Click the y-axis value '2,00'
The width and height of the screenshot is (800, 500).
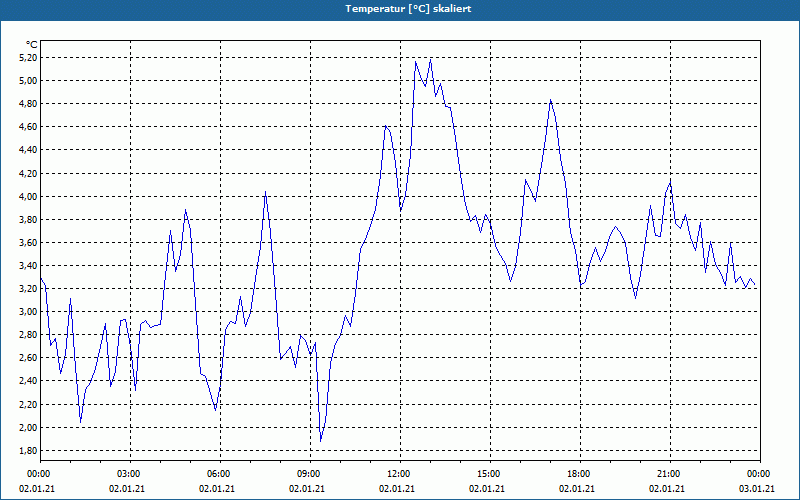29,428
